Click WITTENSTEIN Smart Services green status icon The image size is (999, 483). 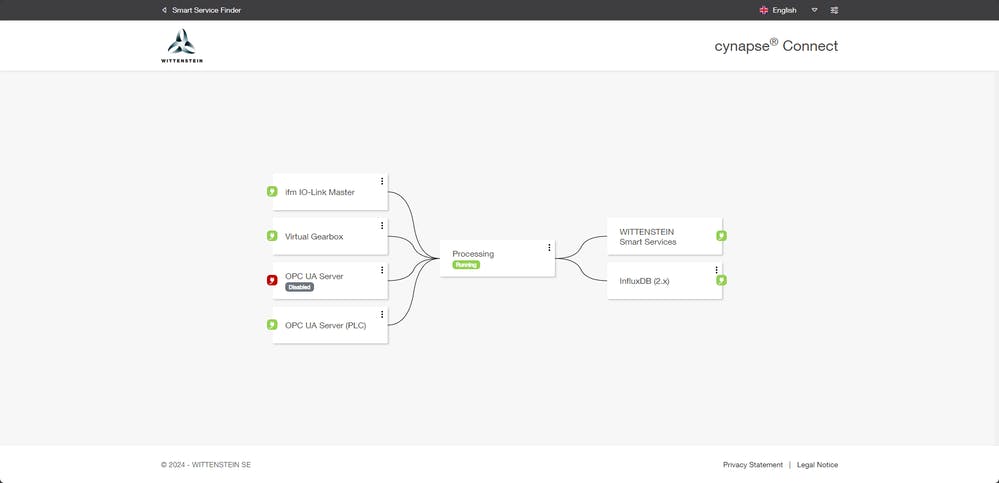[721, 236]
